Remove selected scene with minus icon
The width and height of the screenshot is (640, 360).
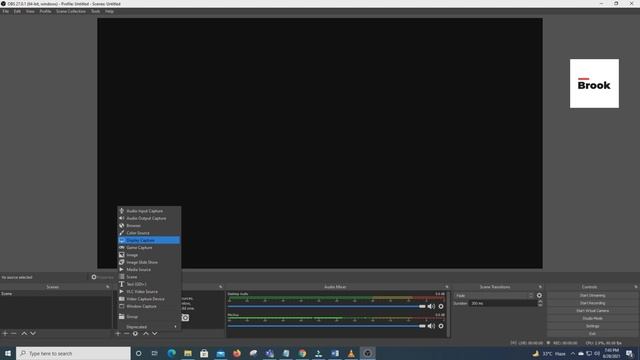(x=14, y=333)
